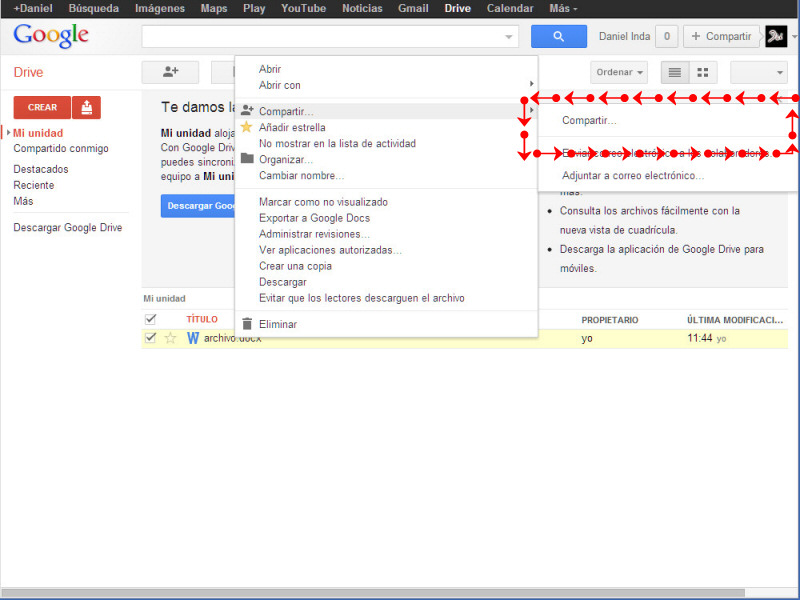Screen dimensions: 800x600
Task: Click the red CREAR button
Action: pyautogui.click(x=42, y=107)
